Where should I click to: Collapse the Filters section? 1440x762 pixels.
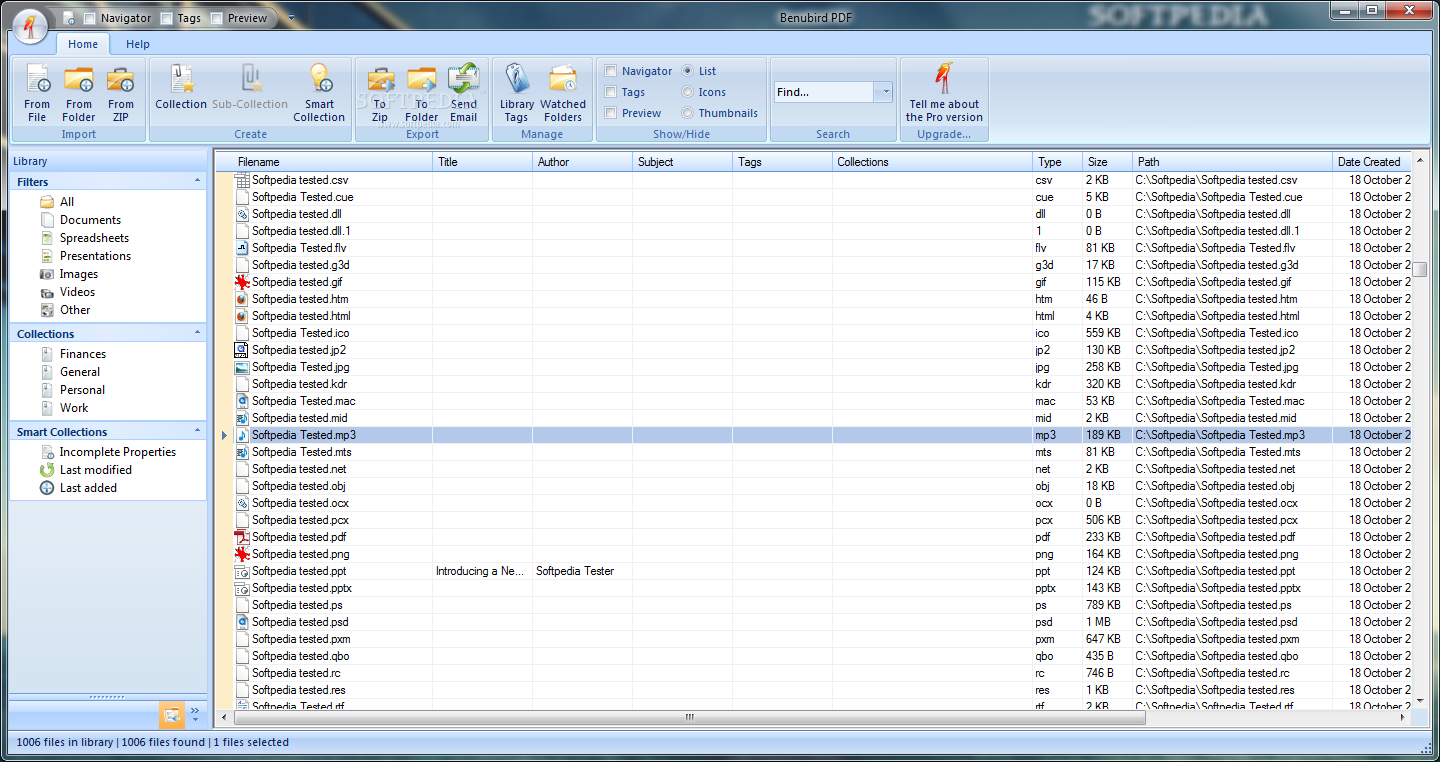197,181
